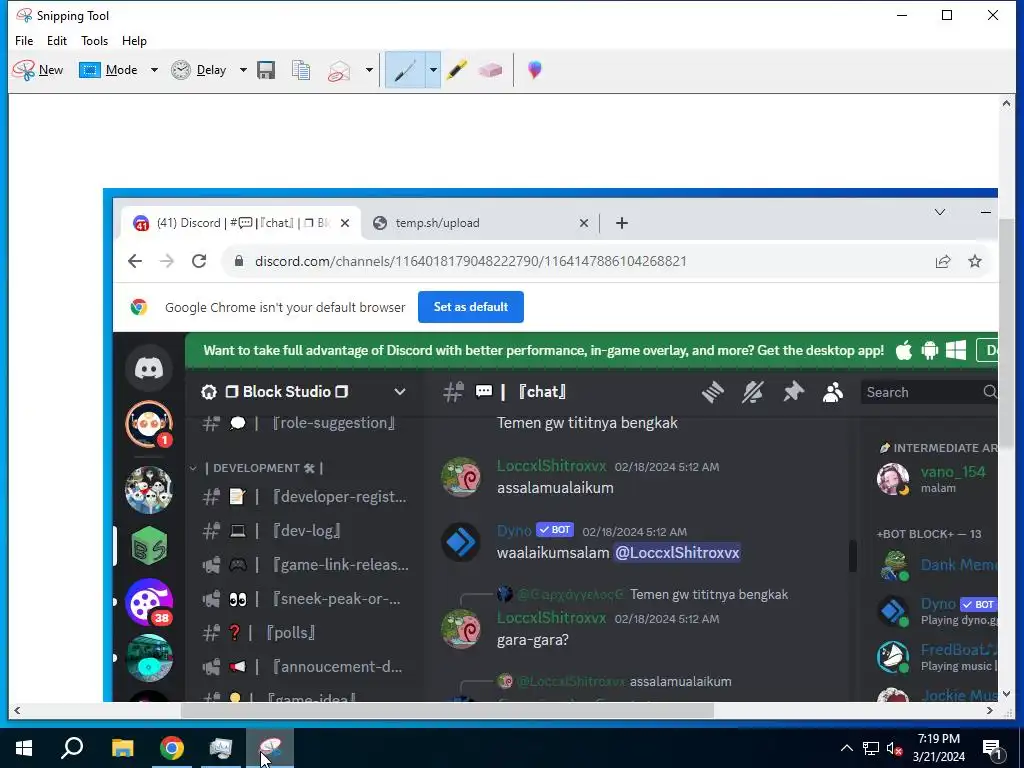The width and height of the screenshot is (1024, 768).
Task: Open taskbar search magnifier
Action: (72, 748)
